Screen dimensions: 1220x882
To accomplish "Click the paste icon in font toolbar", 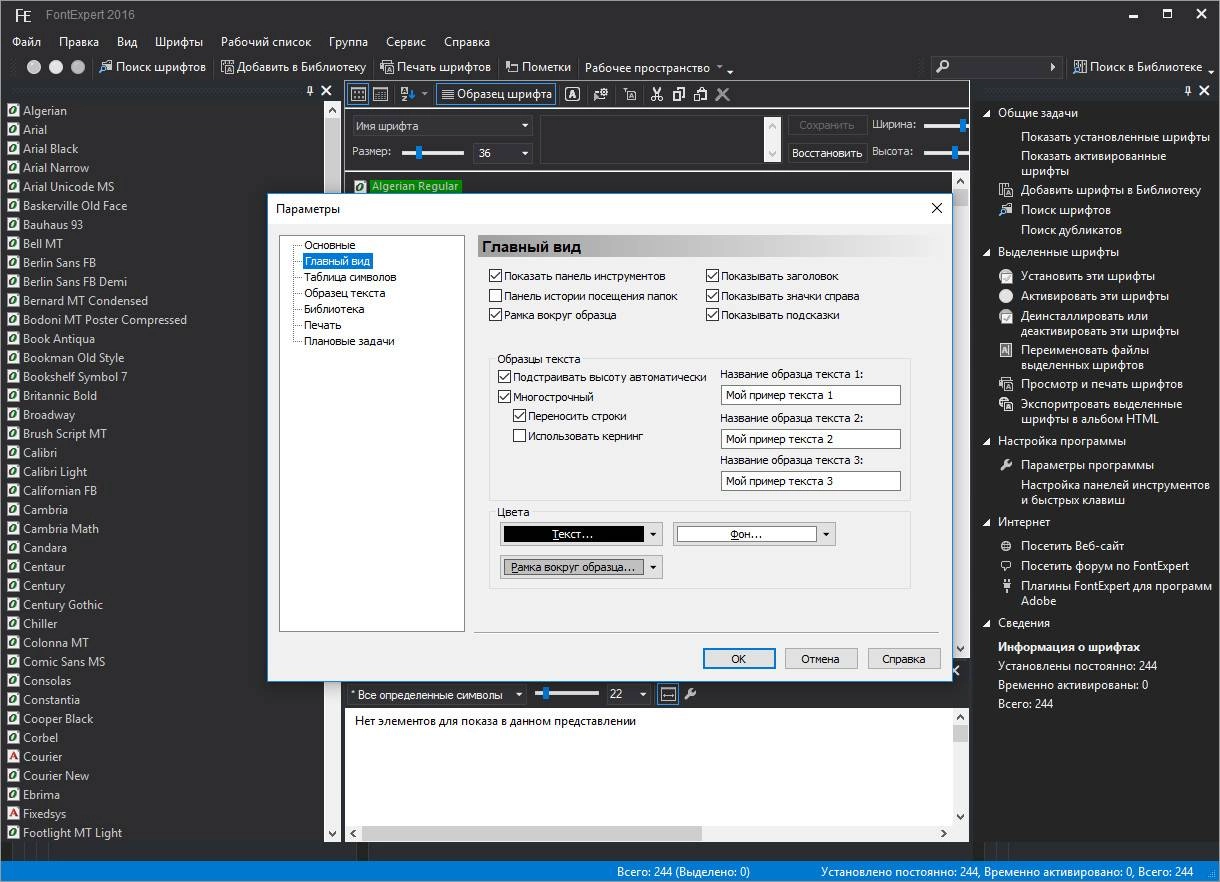I will point(701,94).
